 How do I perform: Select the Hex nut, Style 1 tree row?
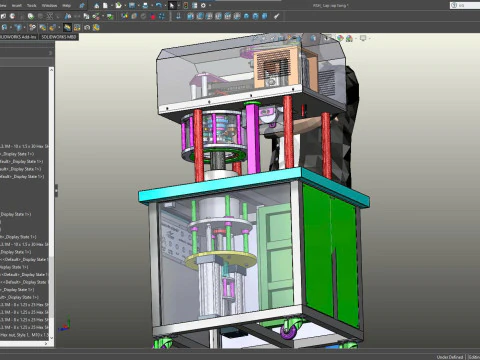(24, 335)
